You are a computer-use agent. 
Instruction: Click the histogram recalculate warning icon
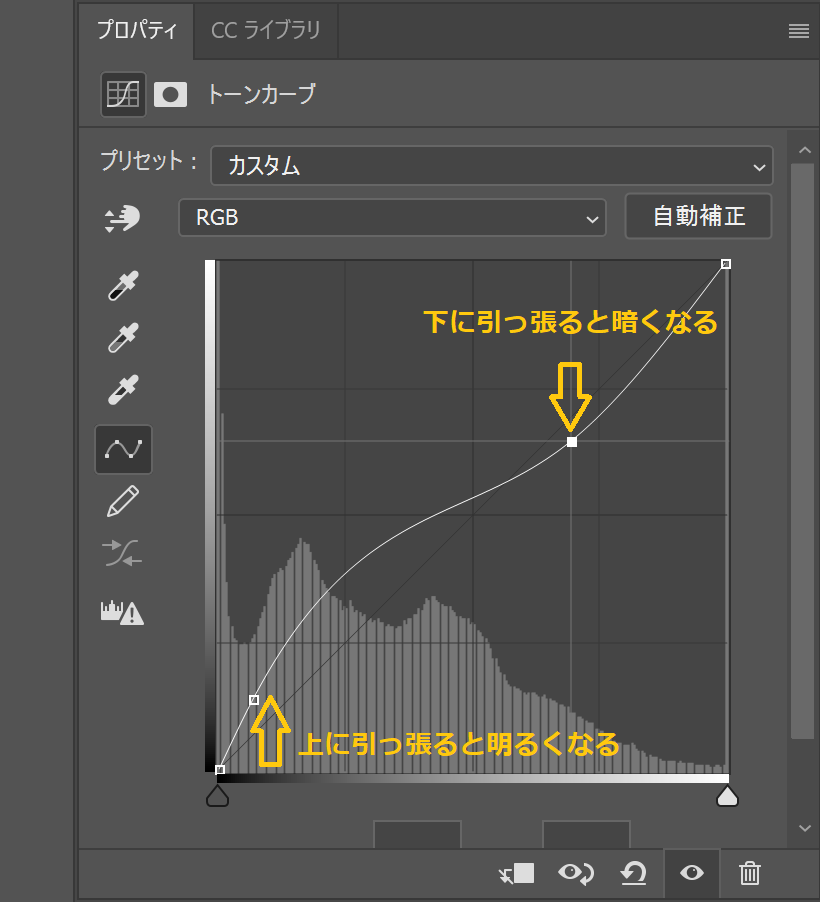pyautogui.click(x=122, y=613)
